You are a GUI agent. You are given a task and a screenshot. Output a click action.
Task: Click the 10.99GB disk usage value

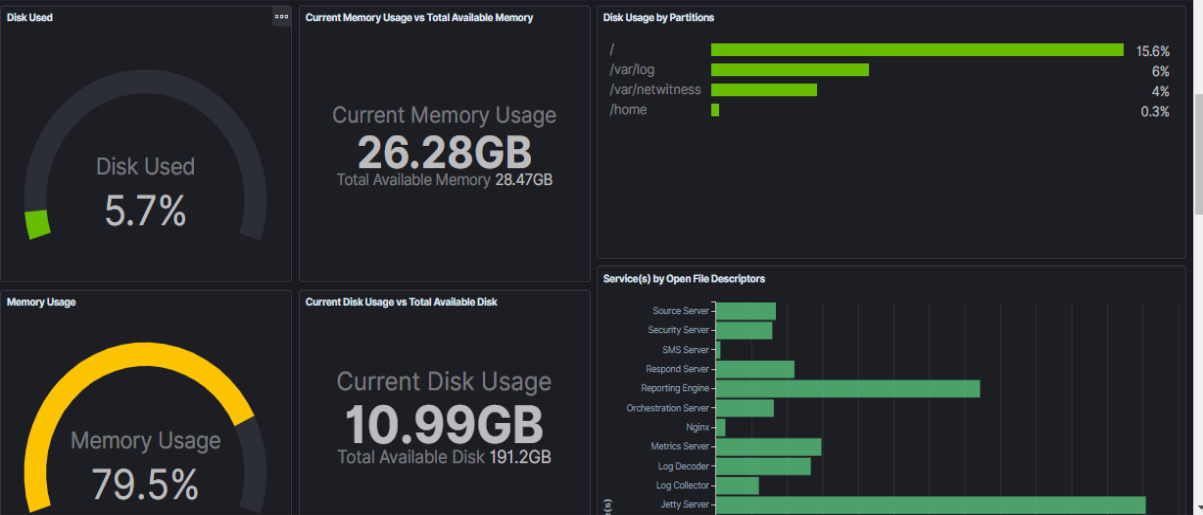[444, 424]
